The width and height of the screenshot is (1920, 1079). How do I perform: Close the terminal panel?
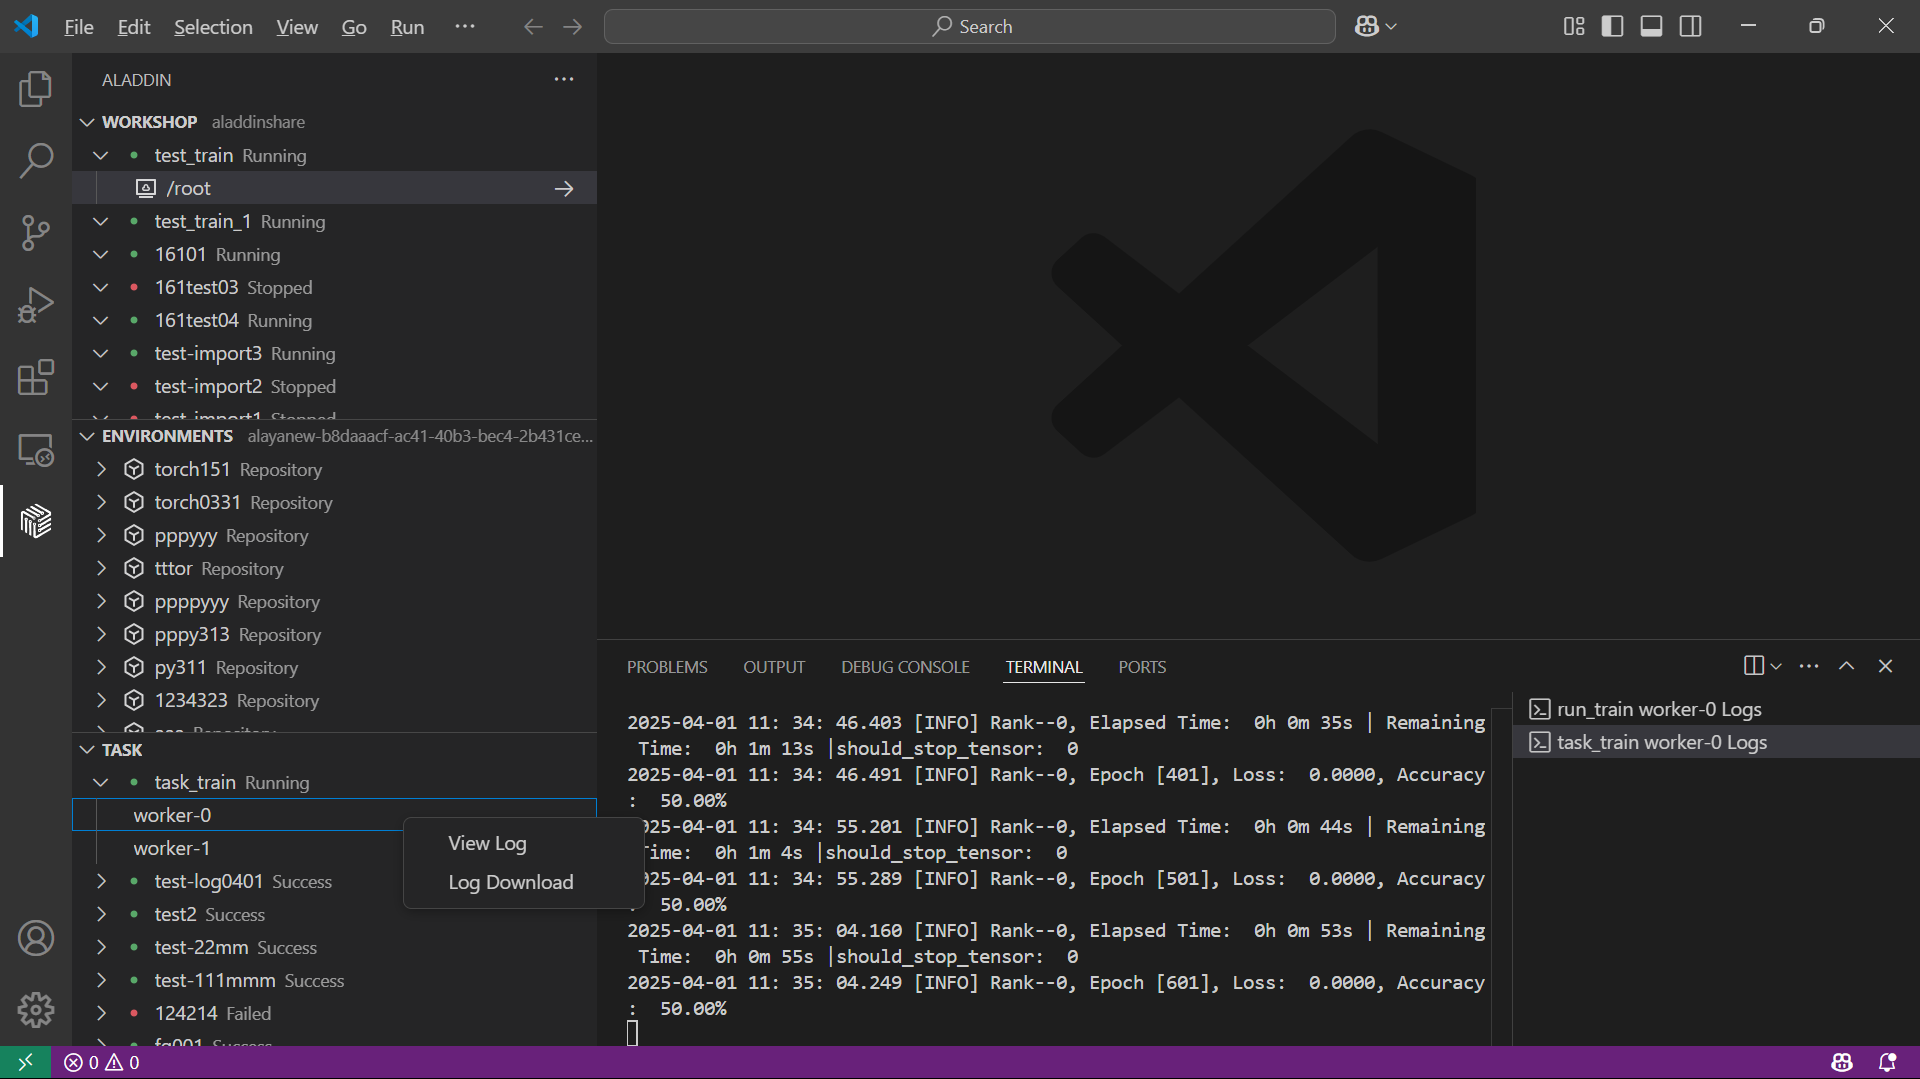coord(1885,666)
